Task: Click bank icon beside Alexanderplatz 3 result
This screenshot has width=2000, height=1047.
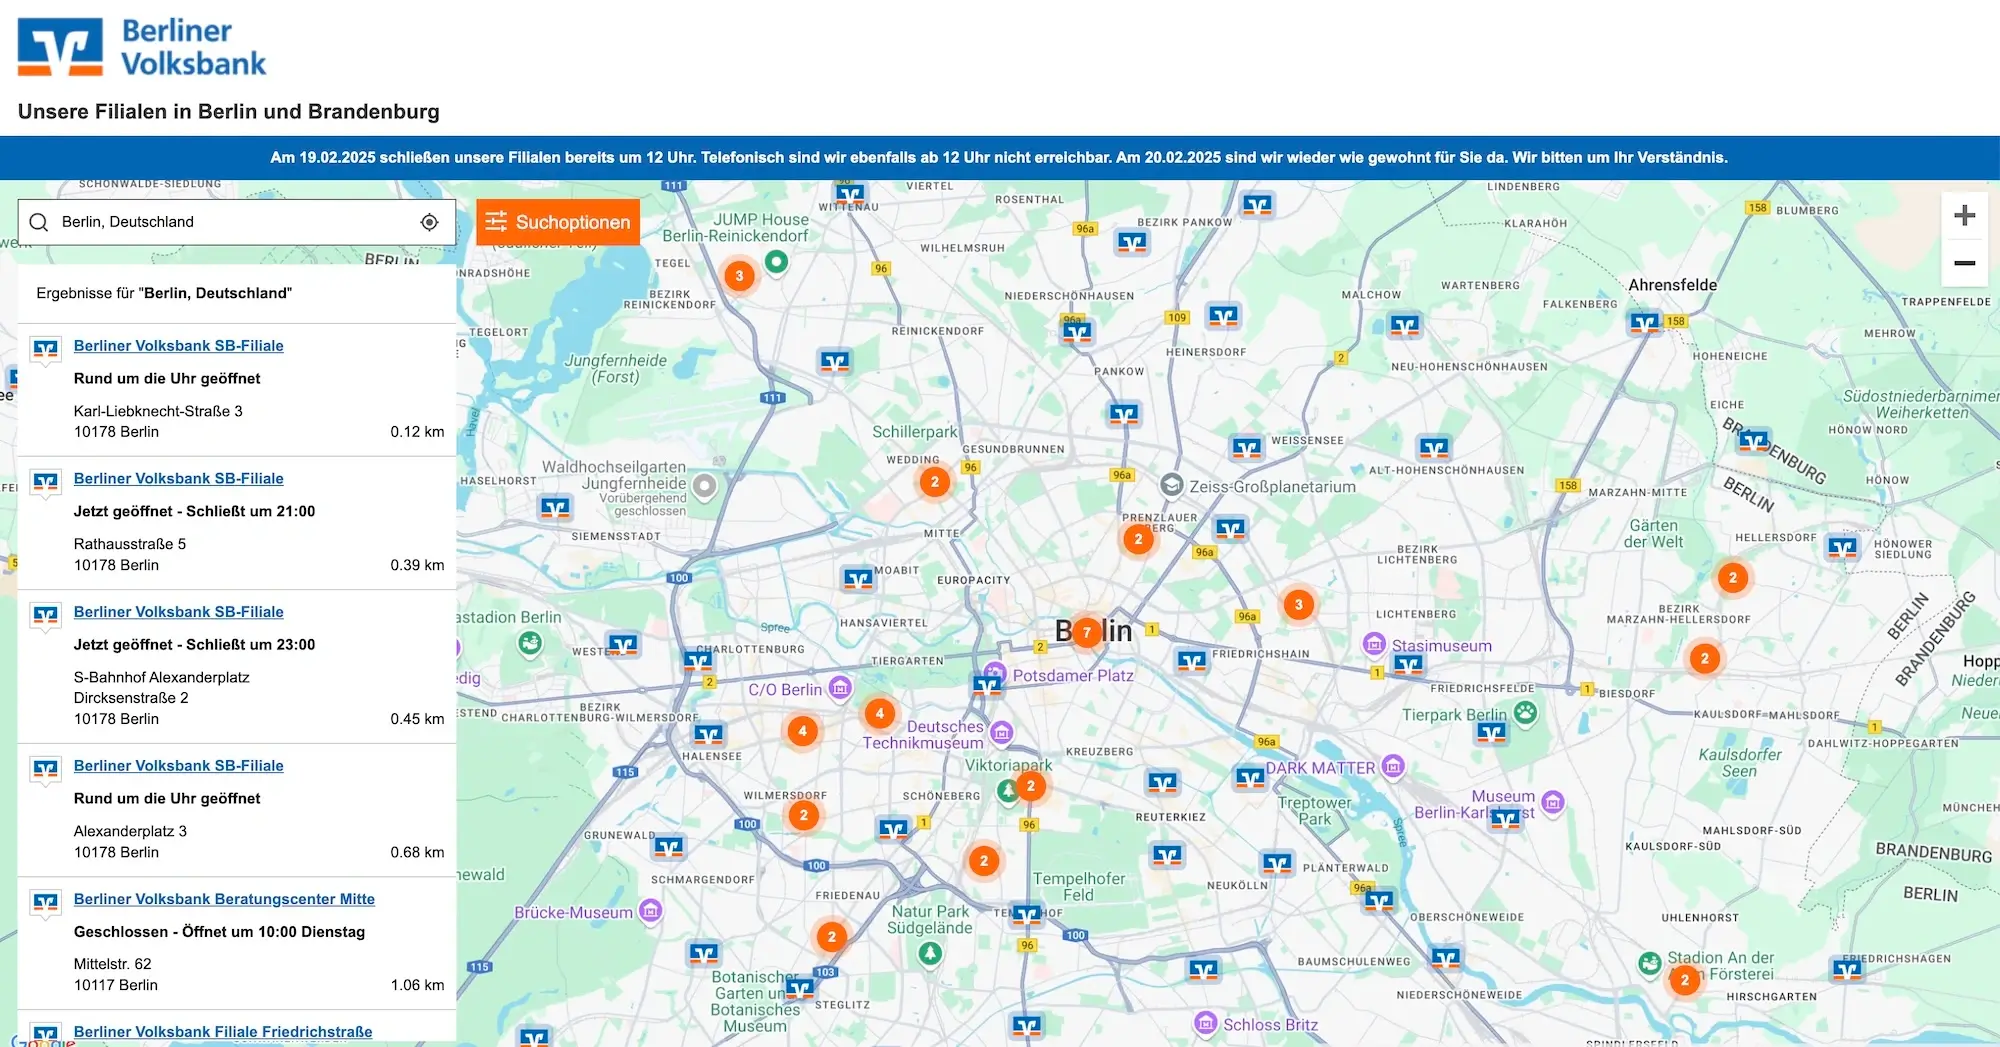Action: point(45,770)
